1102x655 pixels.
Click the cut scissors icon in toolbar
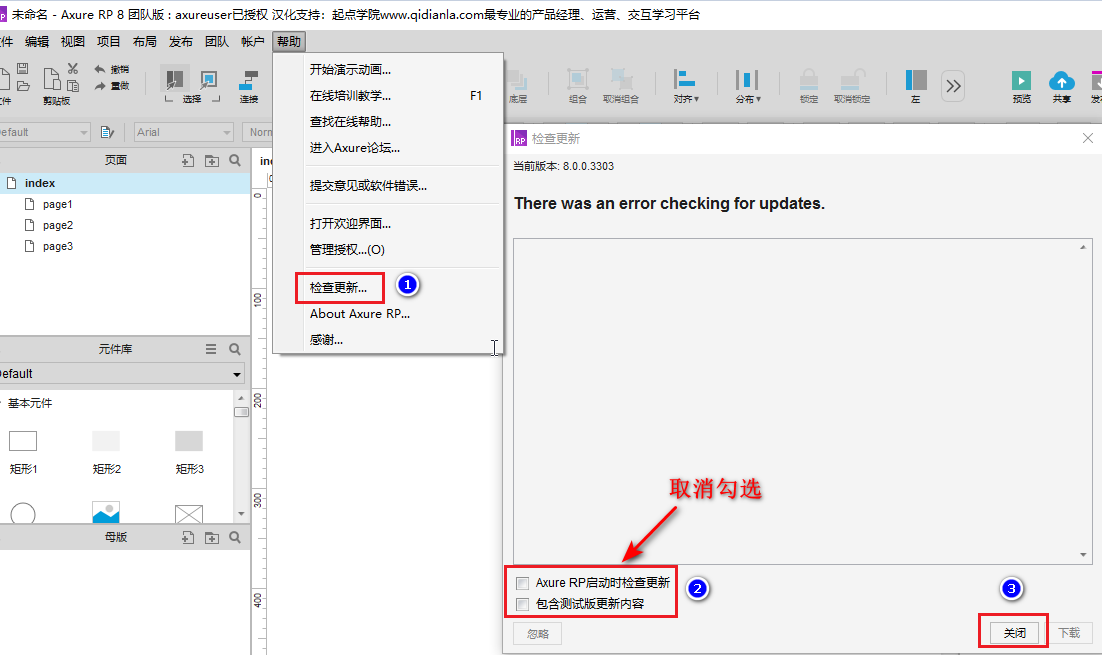pos(73,69)
